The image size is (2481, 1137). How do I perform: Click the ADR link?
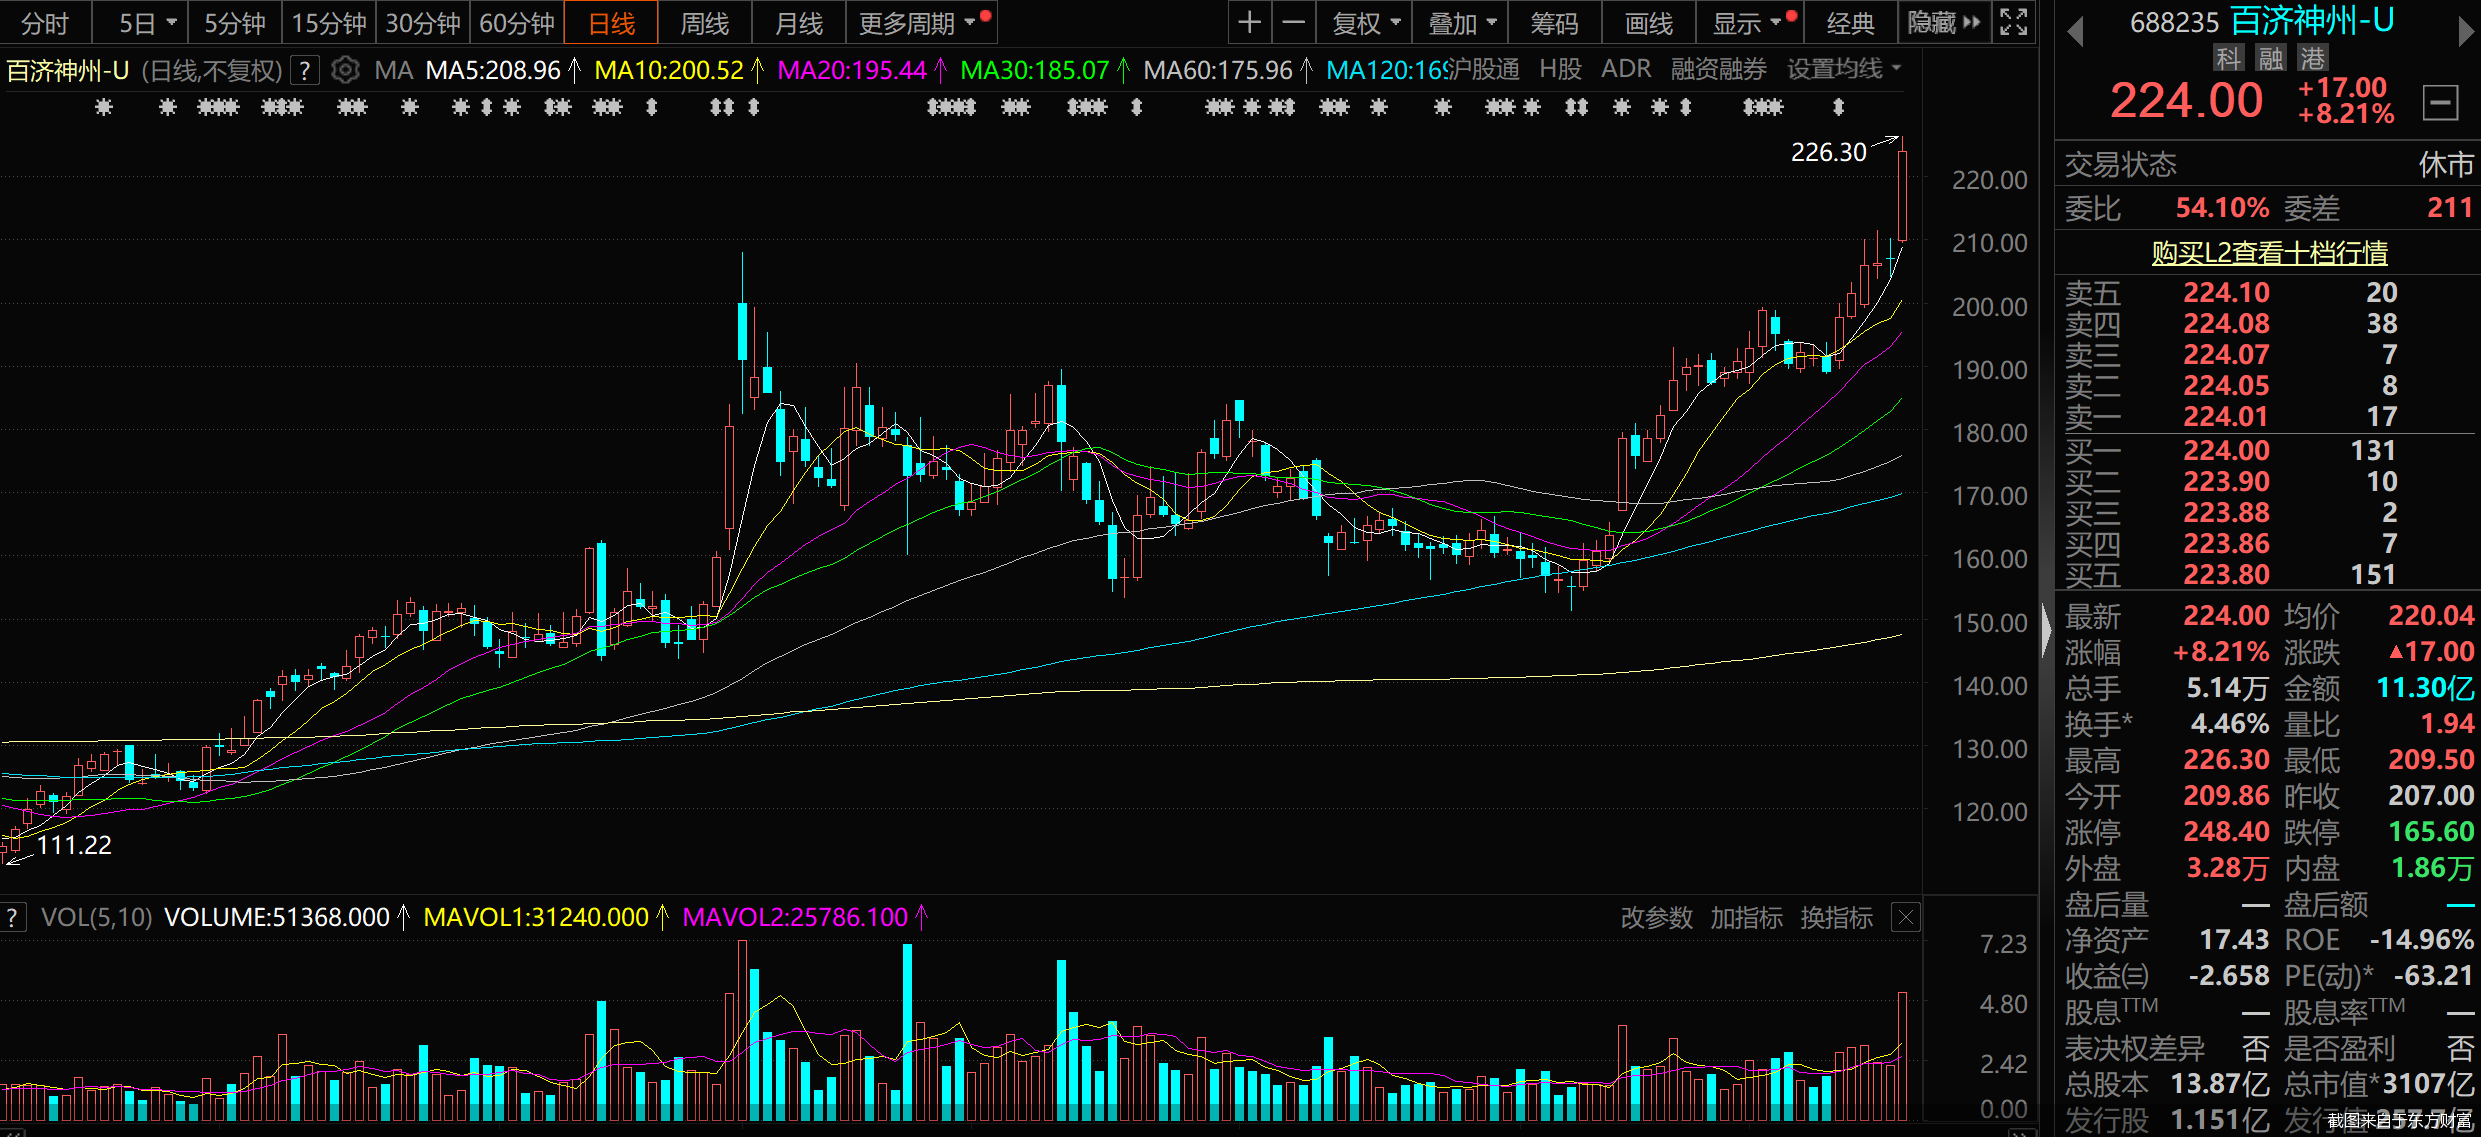click(x=1626, y=69)
